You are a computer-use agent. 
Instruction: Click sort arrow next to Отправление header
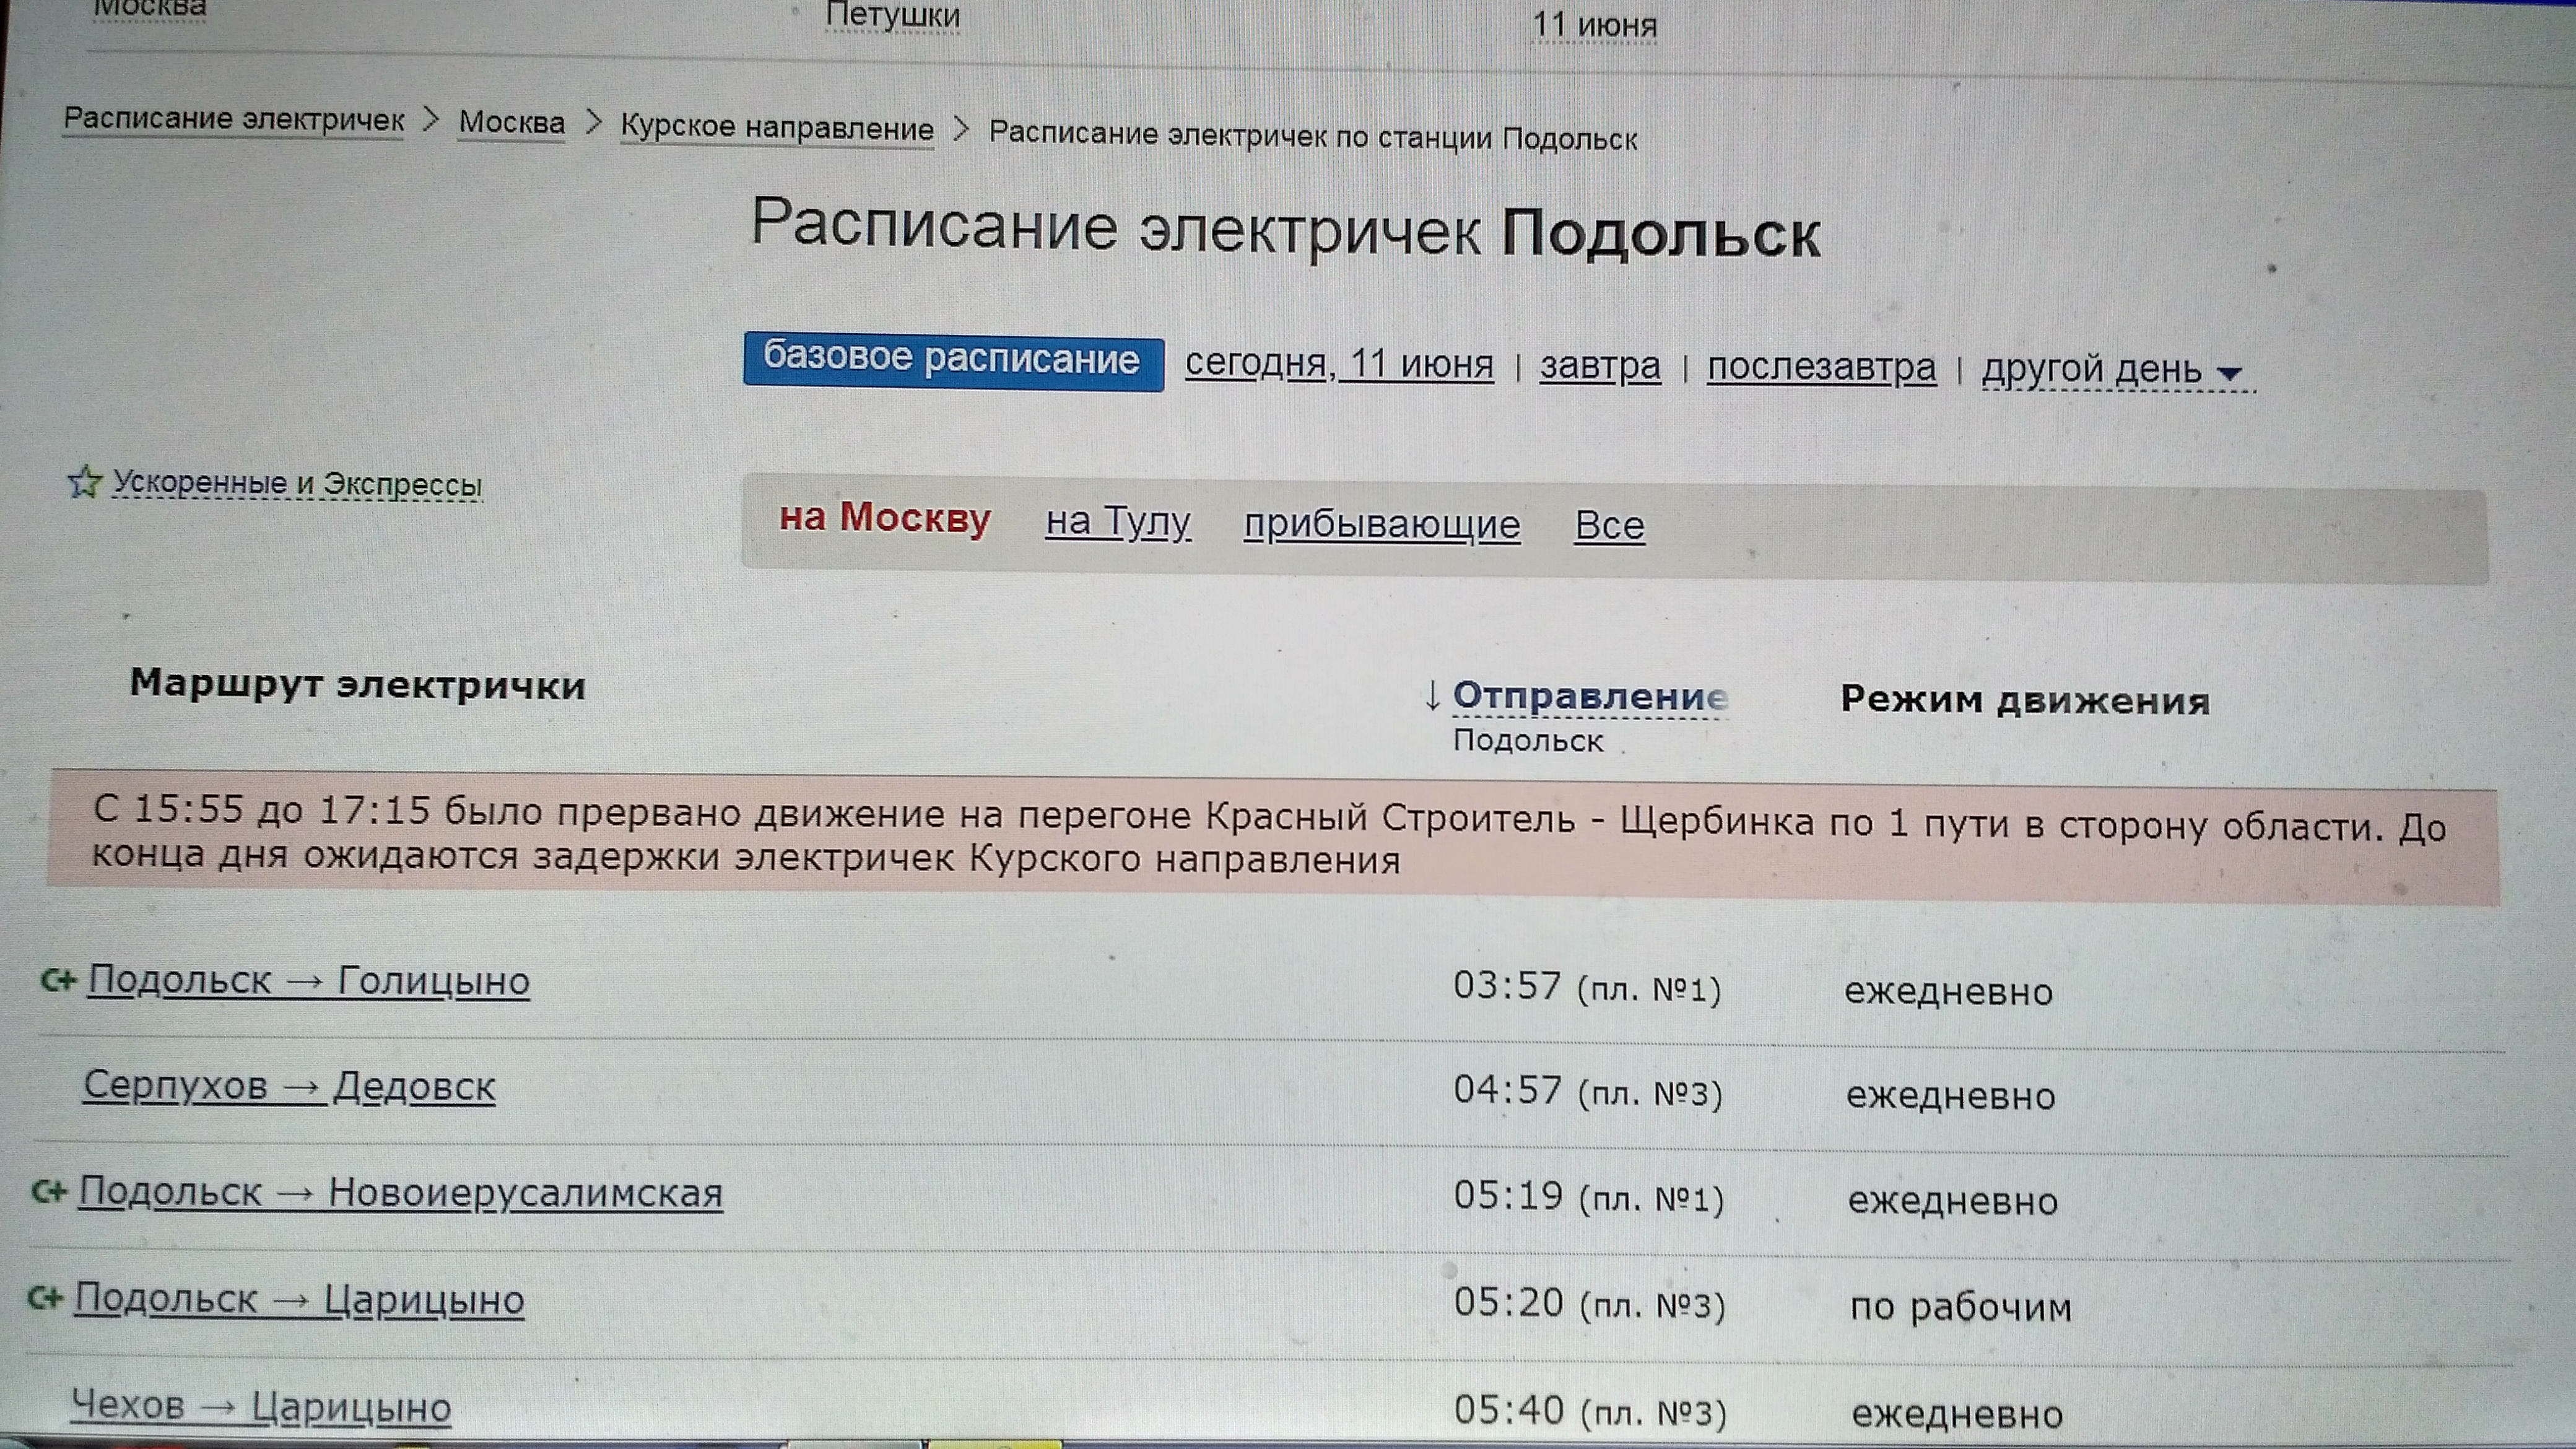tap(1432, 695)
